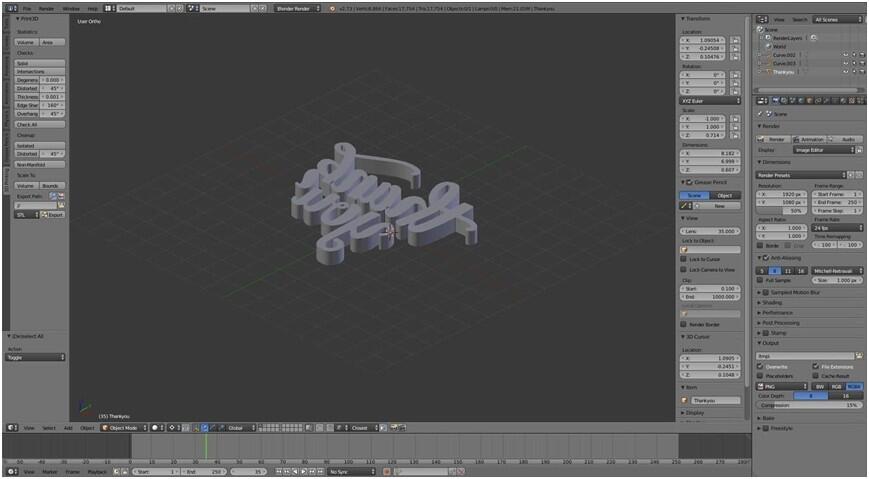The image size is (869, 479).
Task: Open the Window menu
Action: [71, 8]
